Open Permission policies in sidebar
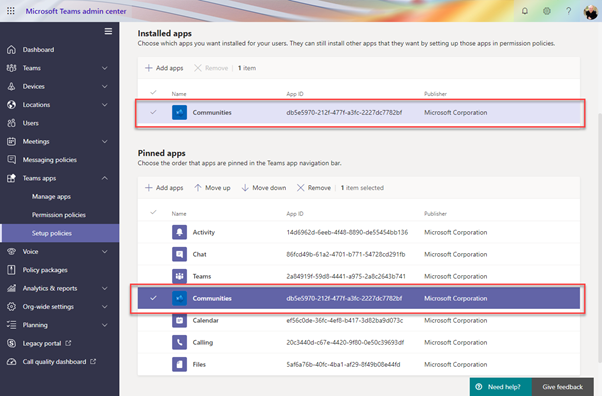602x396 pixels. [x=59, y=215]
